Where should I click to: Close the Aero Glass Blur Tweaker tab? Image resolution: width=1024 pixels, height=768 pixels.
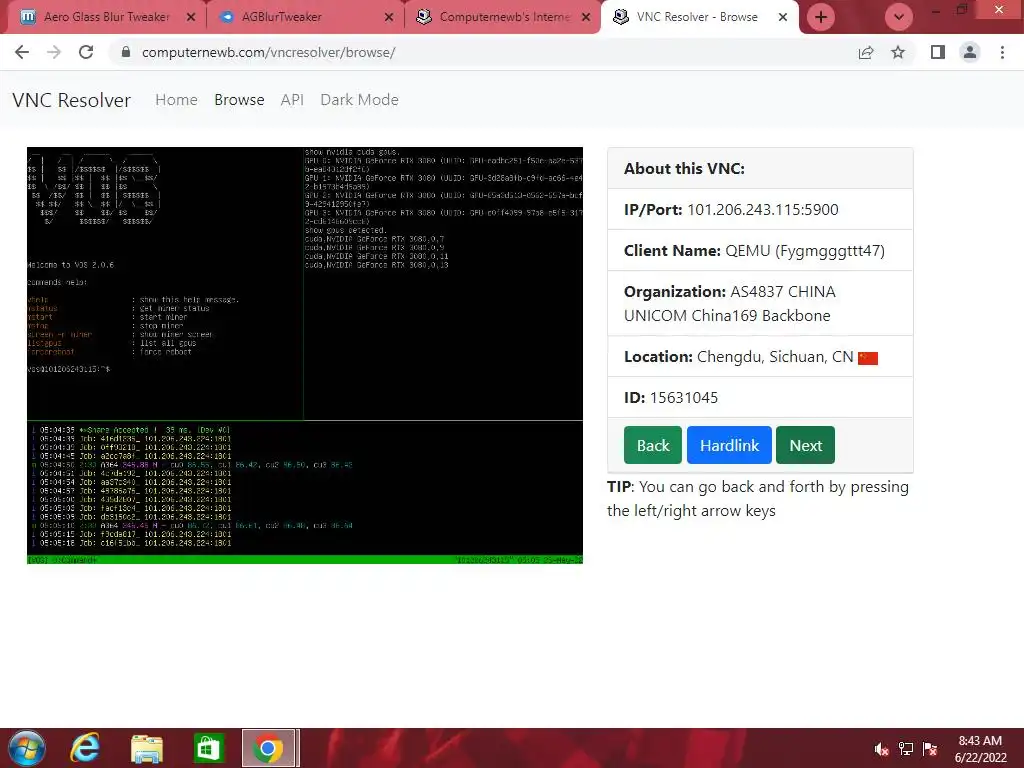click(191, 17)
